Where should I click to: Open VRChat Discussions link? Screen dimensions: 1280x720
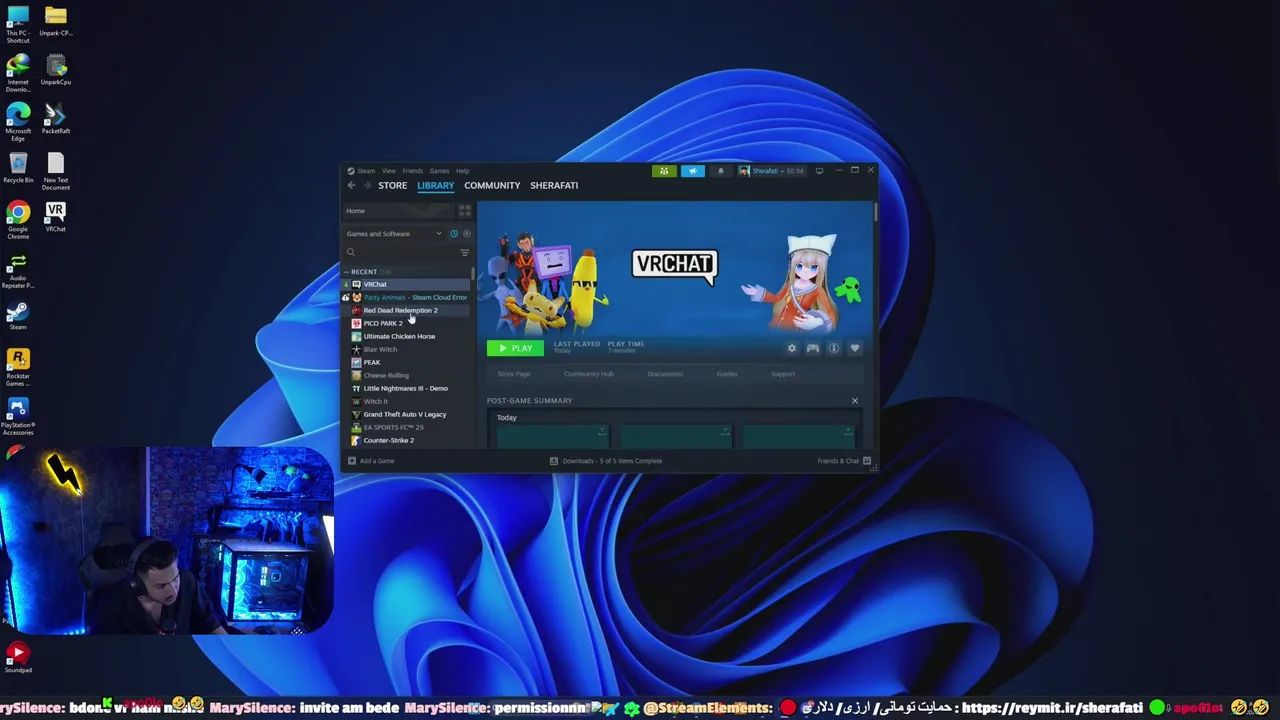(x=665, y=374)
